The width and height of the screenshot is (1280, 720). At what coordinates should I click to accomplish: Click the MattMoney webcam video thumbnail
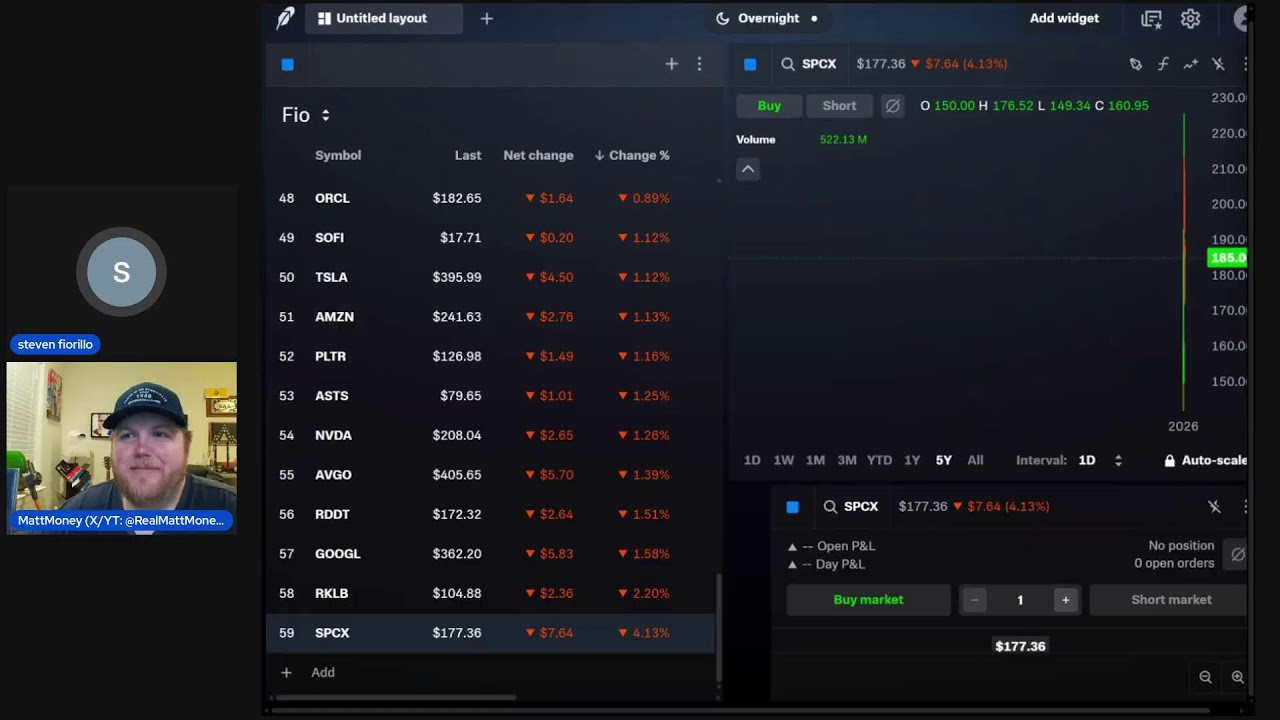[122, 447]
